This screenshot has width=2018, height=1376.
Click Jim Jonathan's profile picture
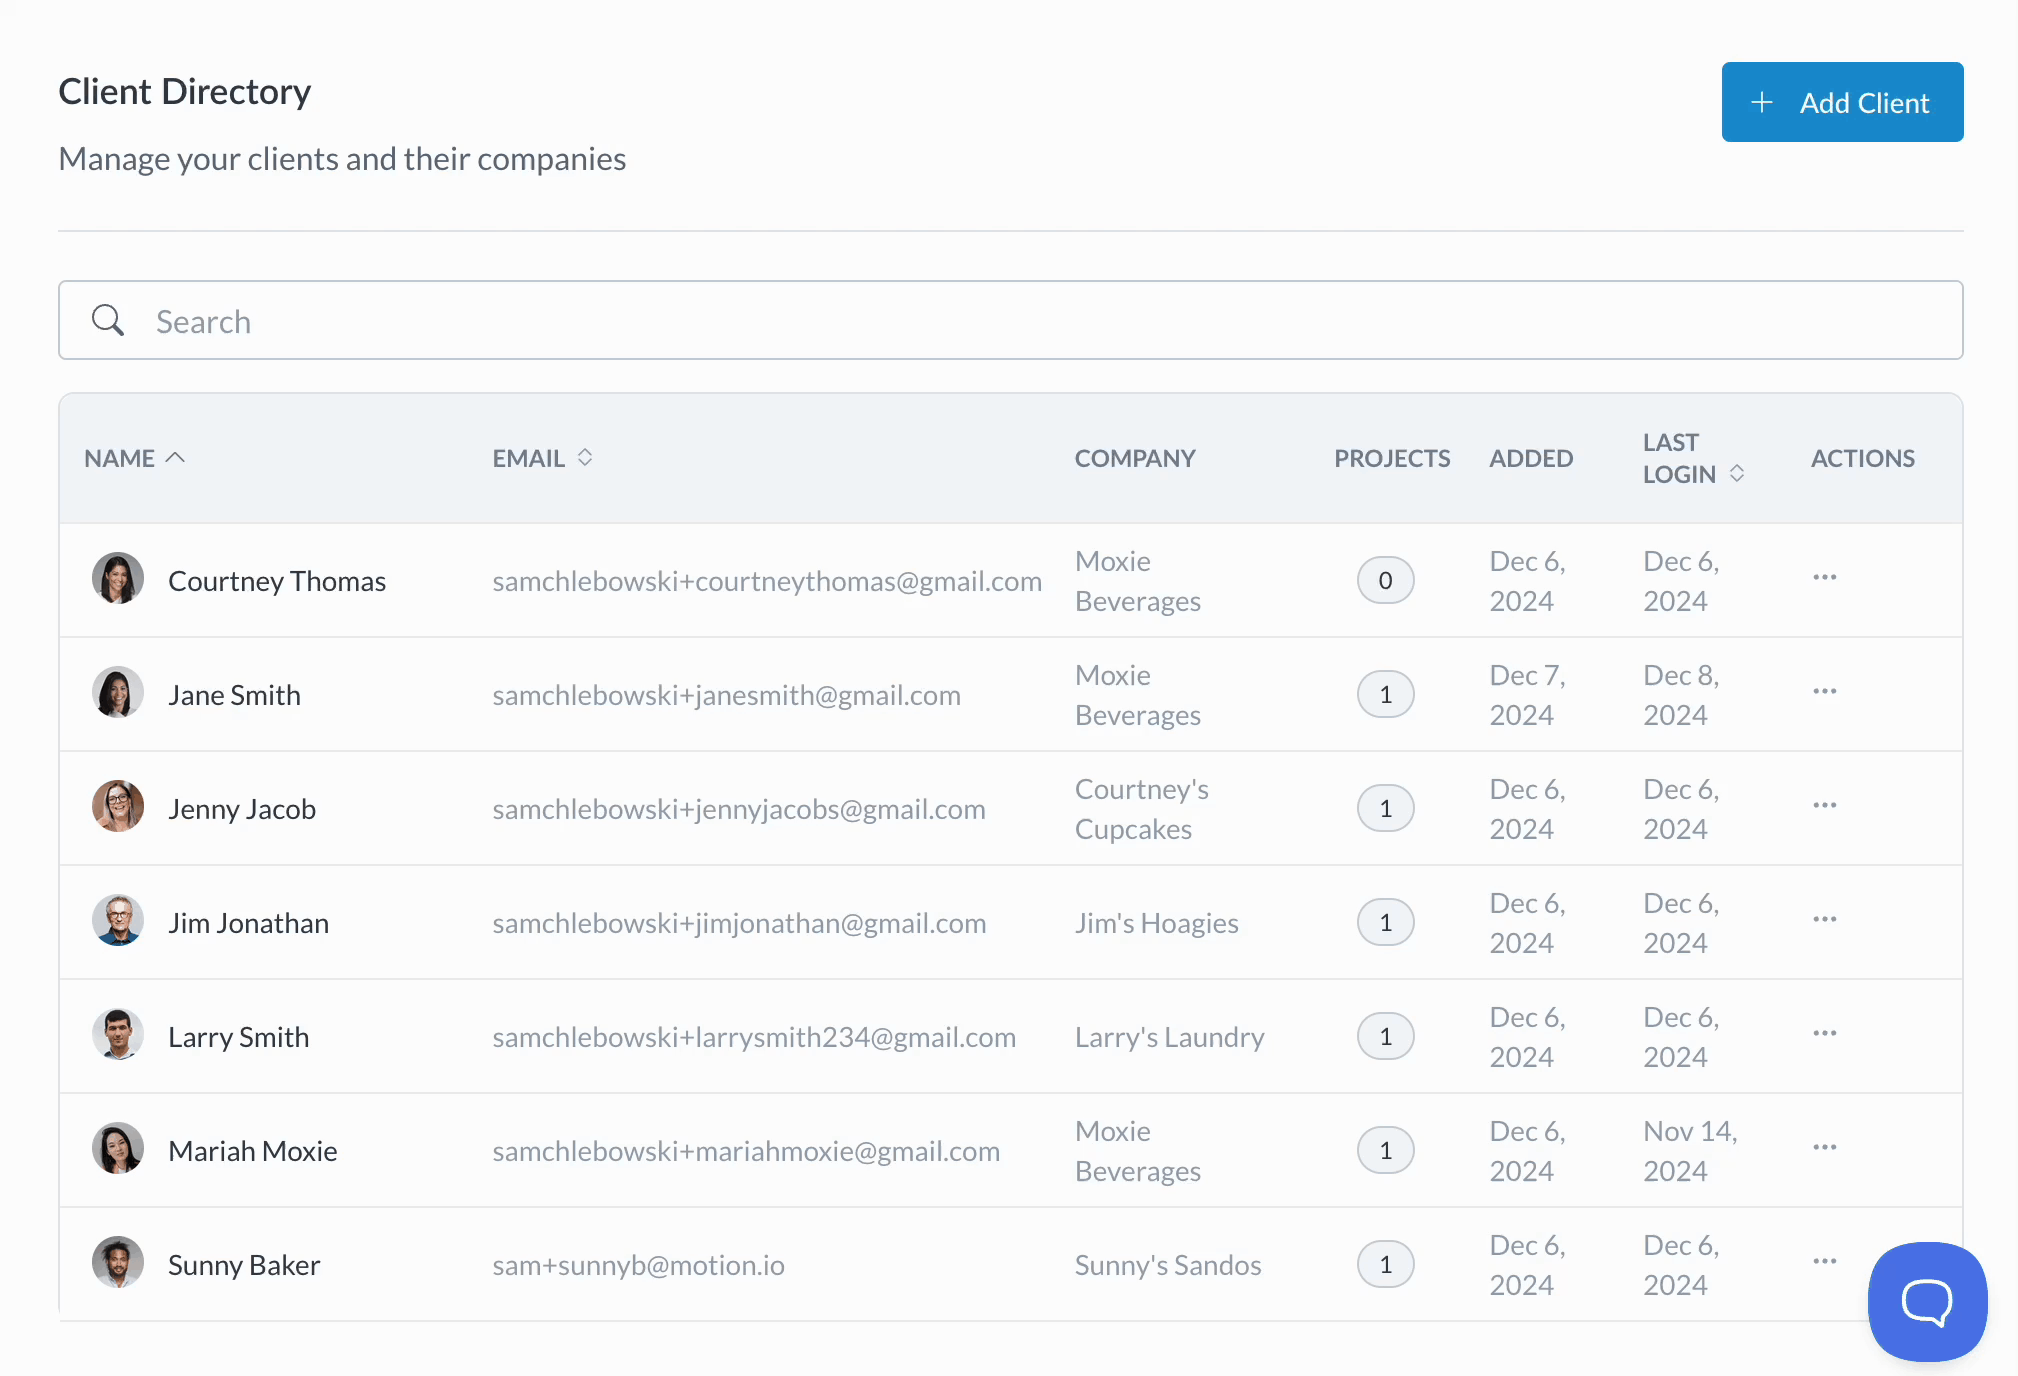pos(118,921)
